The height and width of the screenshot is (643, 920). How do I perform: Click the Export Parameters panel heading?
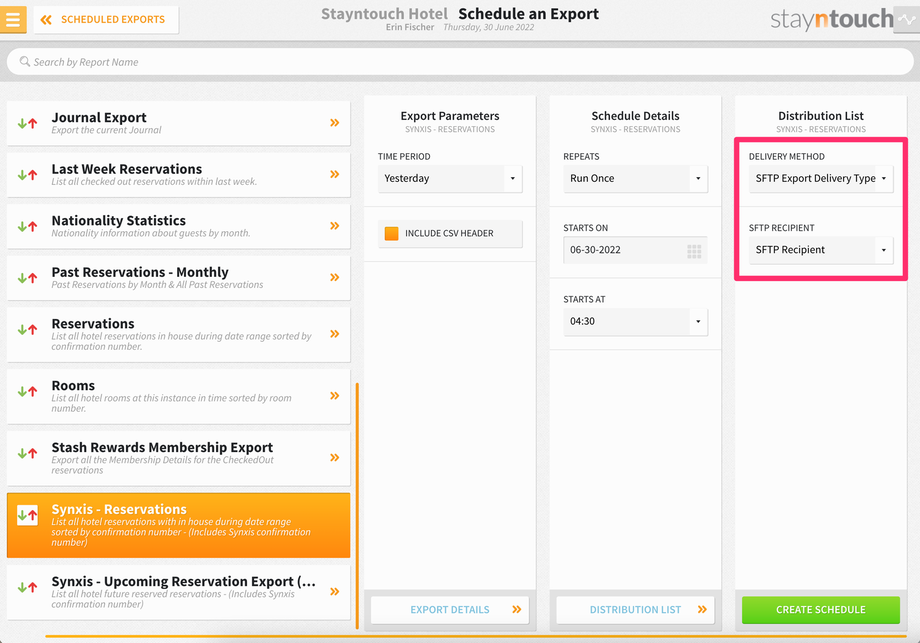[x=450, y=116]
